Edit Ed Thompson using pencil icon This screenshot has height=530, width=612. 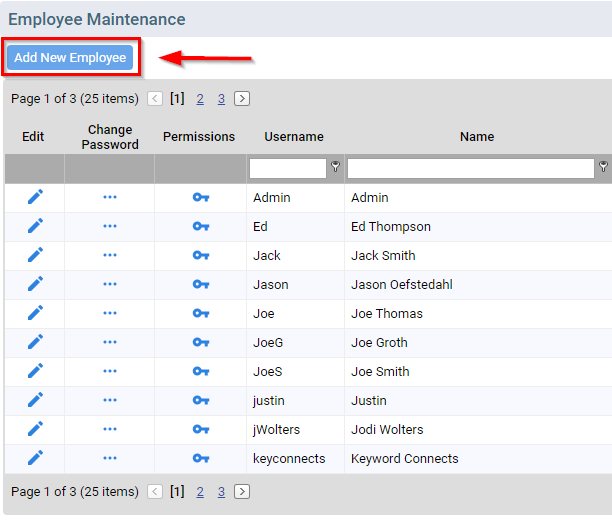(35, 226)
